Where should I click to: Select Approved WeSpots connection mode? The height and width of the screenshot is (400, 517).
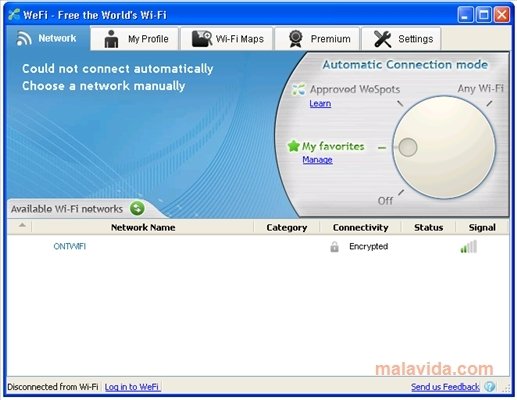coord(355,89)
